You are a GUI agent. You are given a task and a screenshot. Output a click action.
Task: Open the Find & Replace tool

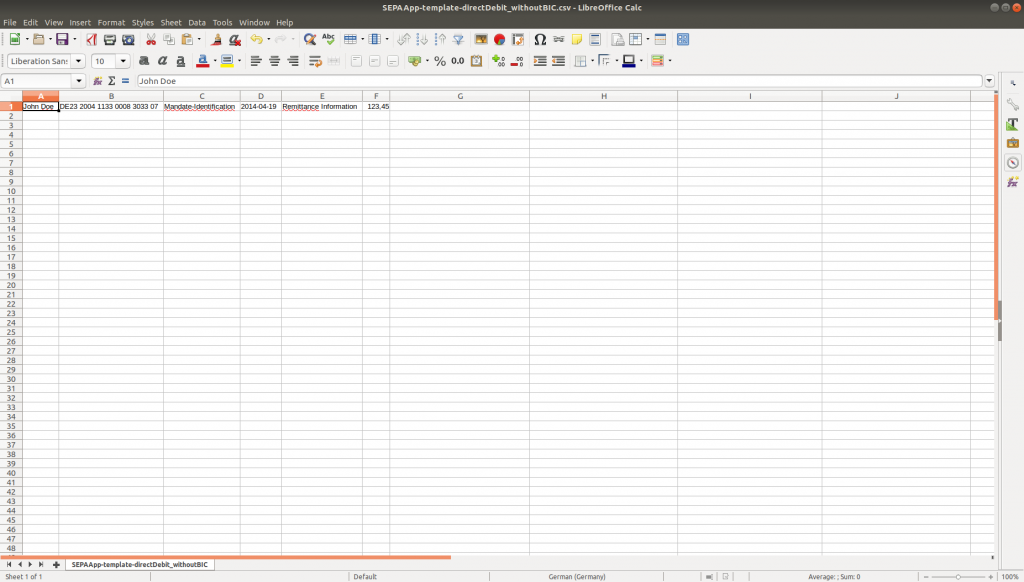(310, 40)
